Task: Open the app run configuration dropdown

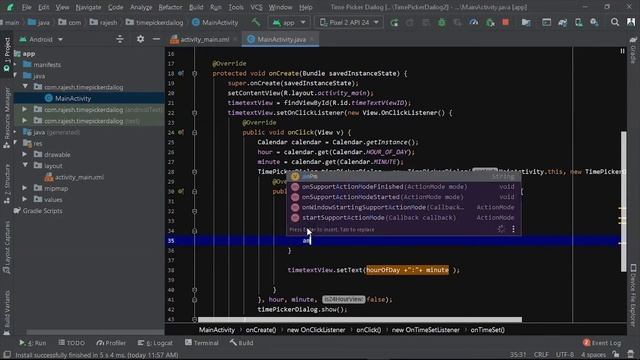Action: click(x=289, y=22)
